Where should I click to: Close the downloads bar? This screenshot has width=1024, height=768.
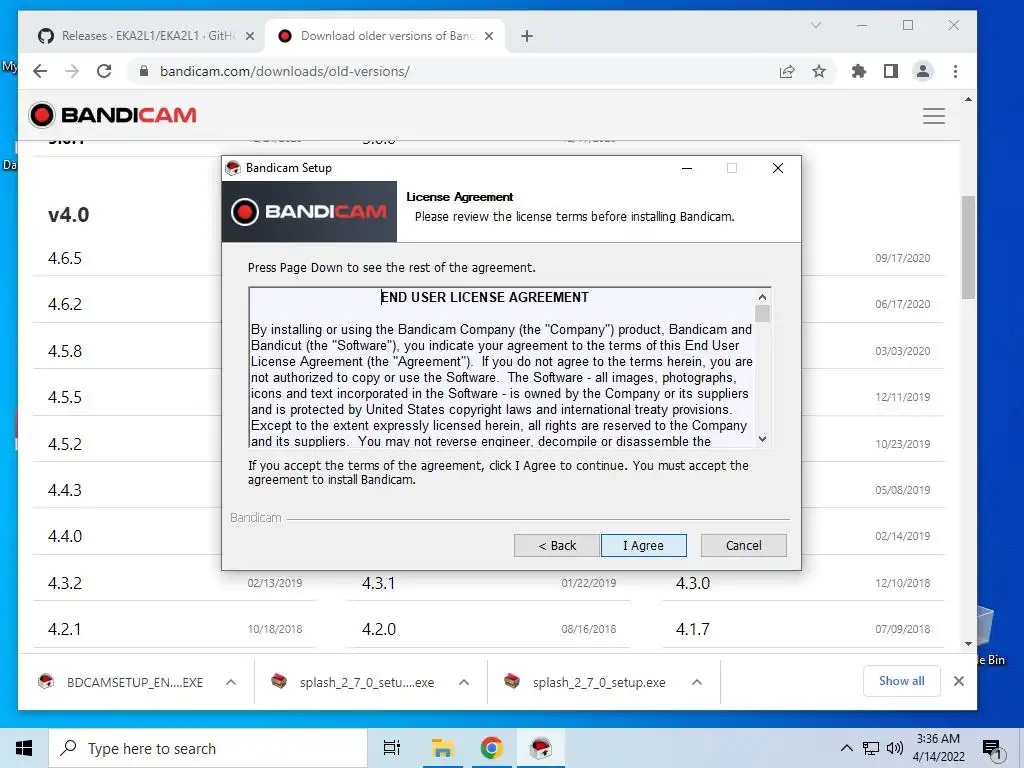click(959, 681)
